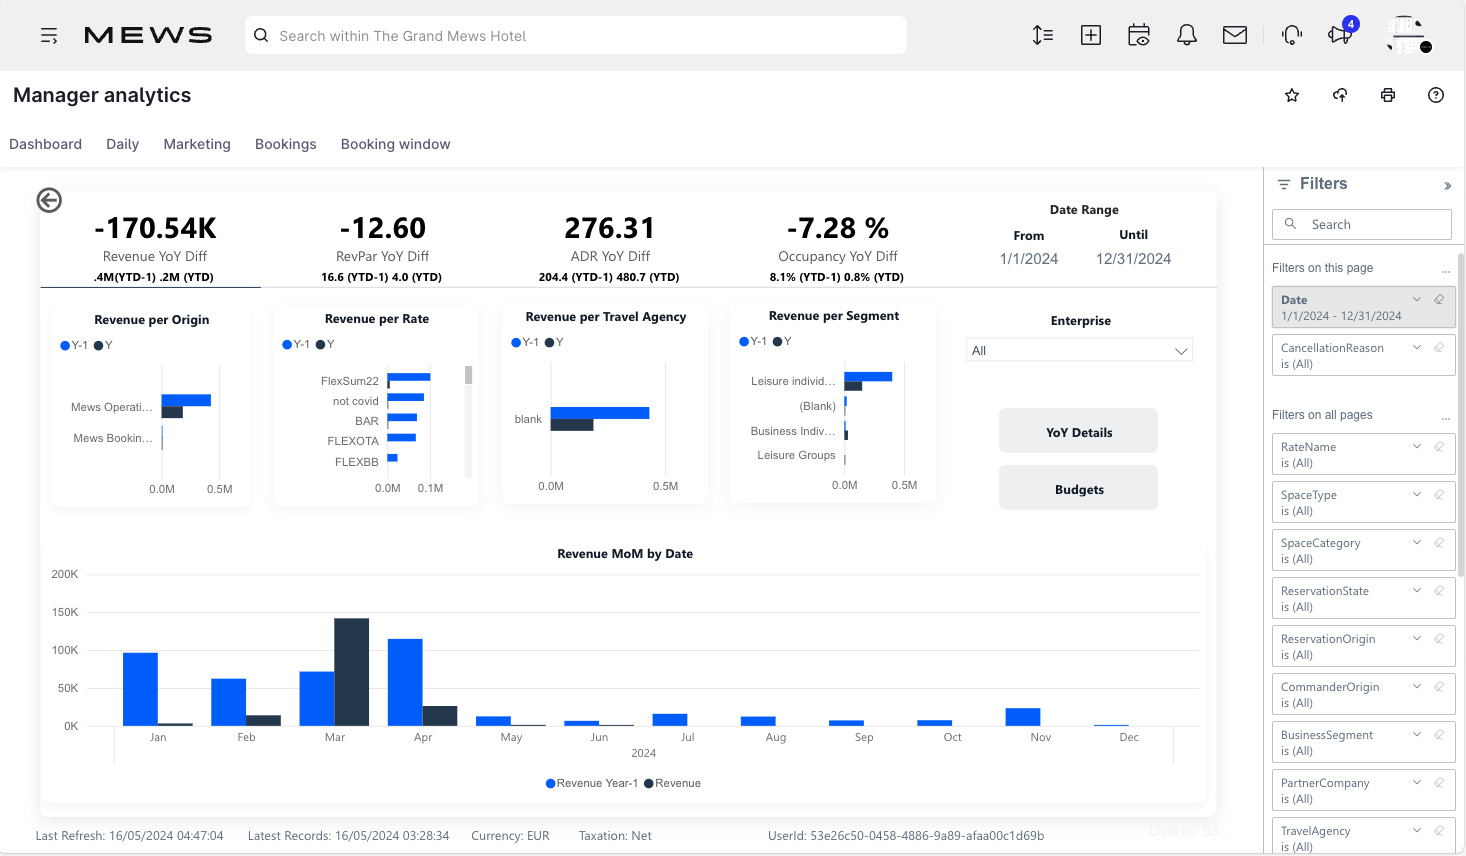Toggle Revenue Year-1 legend in MoM chart

(592, 783)
